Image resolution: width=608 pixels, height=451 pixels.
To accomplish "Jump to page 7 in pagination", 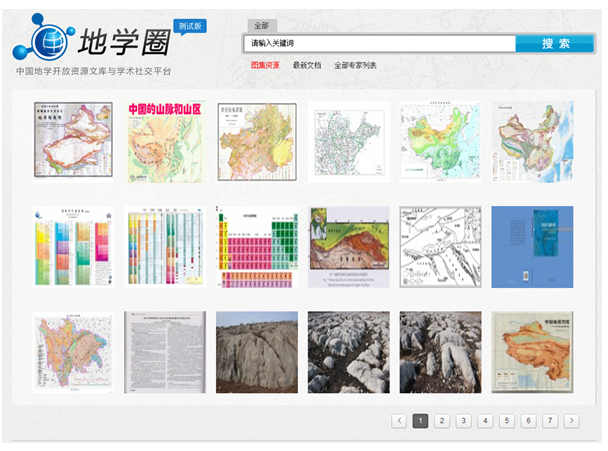I will [x=549, y=421].
